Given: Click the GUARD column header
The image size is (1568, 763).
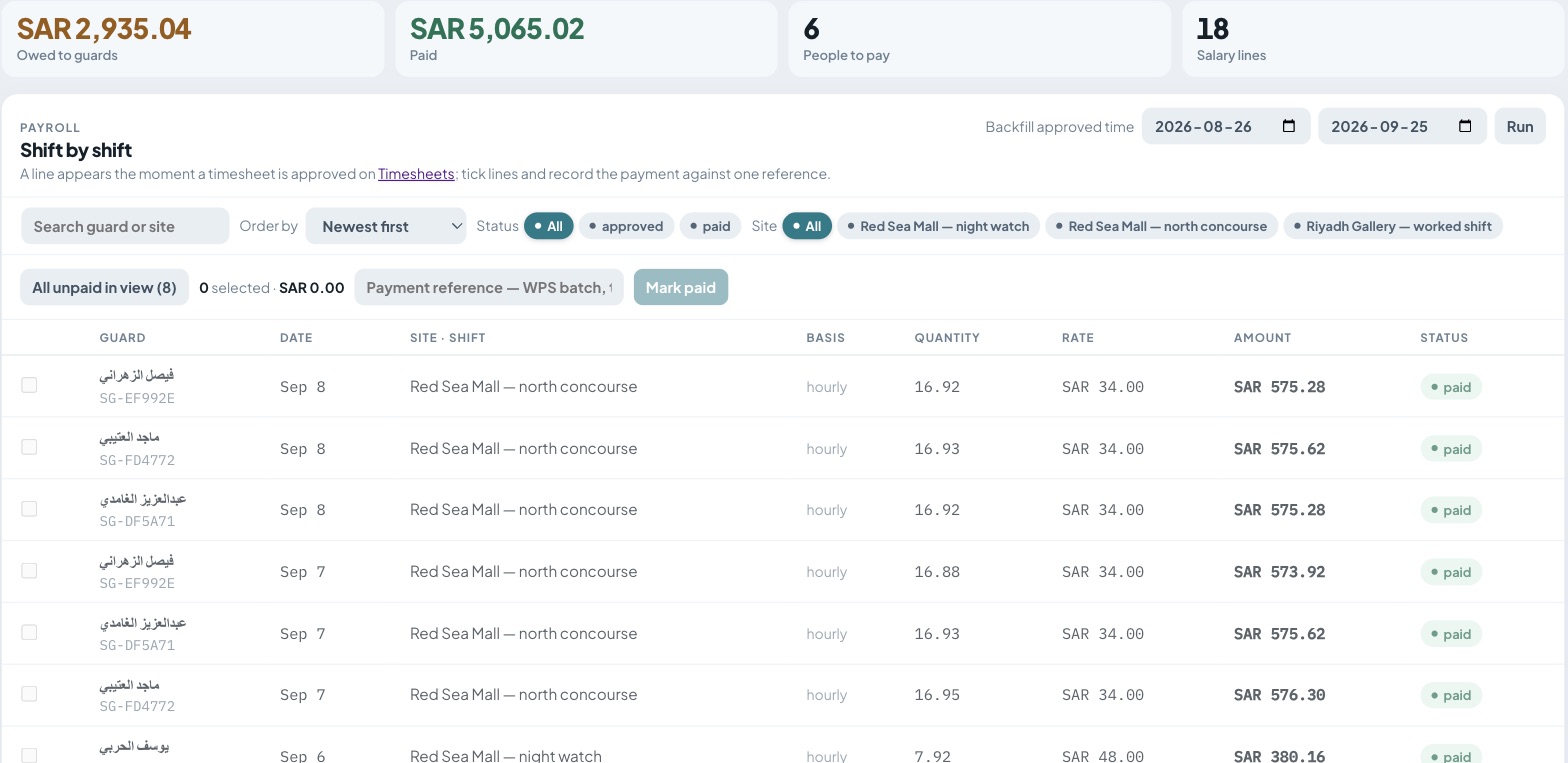Looking at the screenshot, I should 122,338.
